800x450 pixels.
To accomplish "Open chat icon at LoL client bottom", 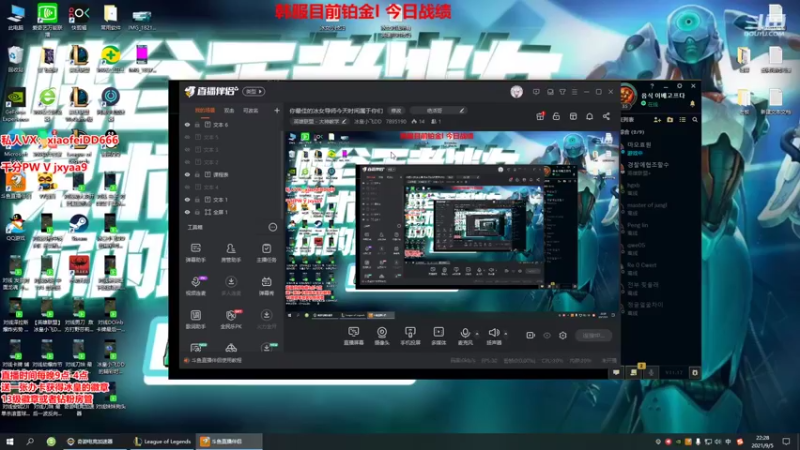I will (x=616, y=372).
